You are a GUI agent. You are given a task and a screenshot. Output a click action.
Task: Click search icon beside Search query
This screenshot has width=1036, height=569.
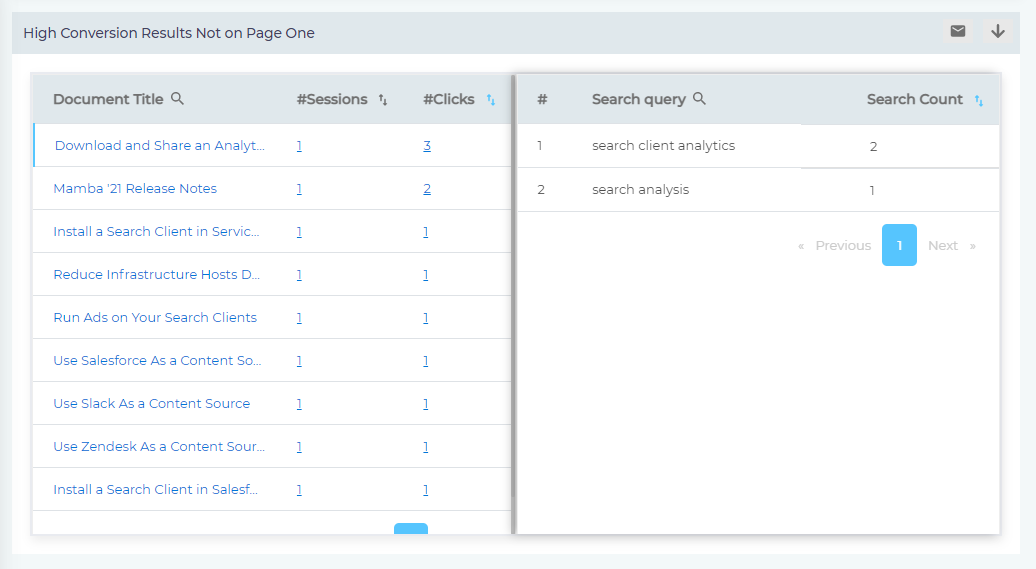point(700,99)
